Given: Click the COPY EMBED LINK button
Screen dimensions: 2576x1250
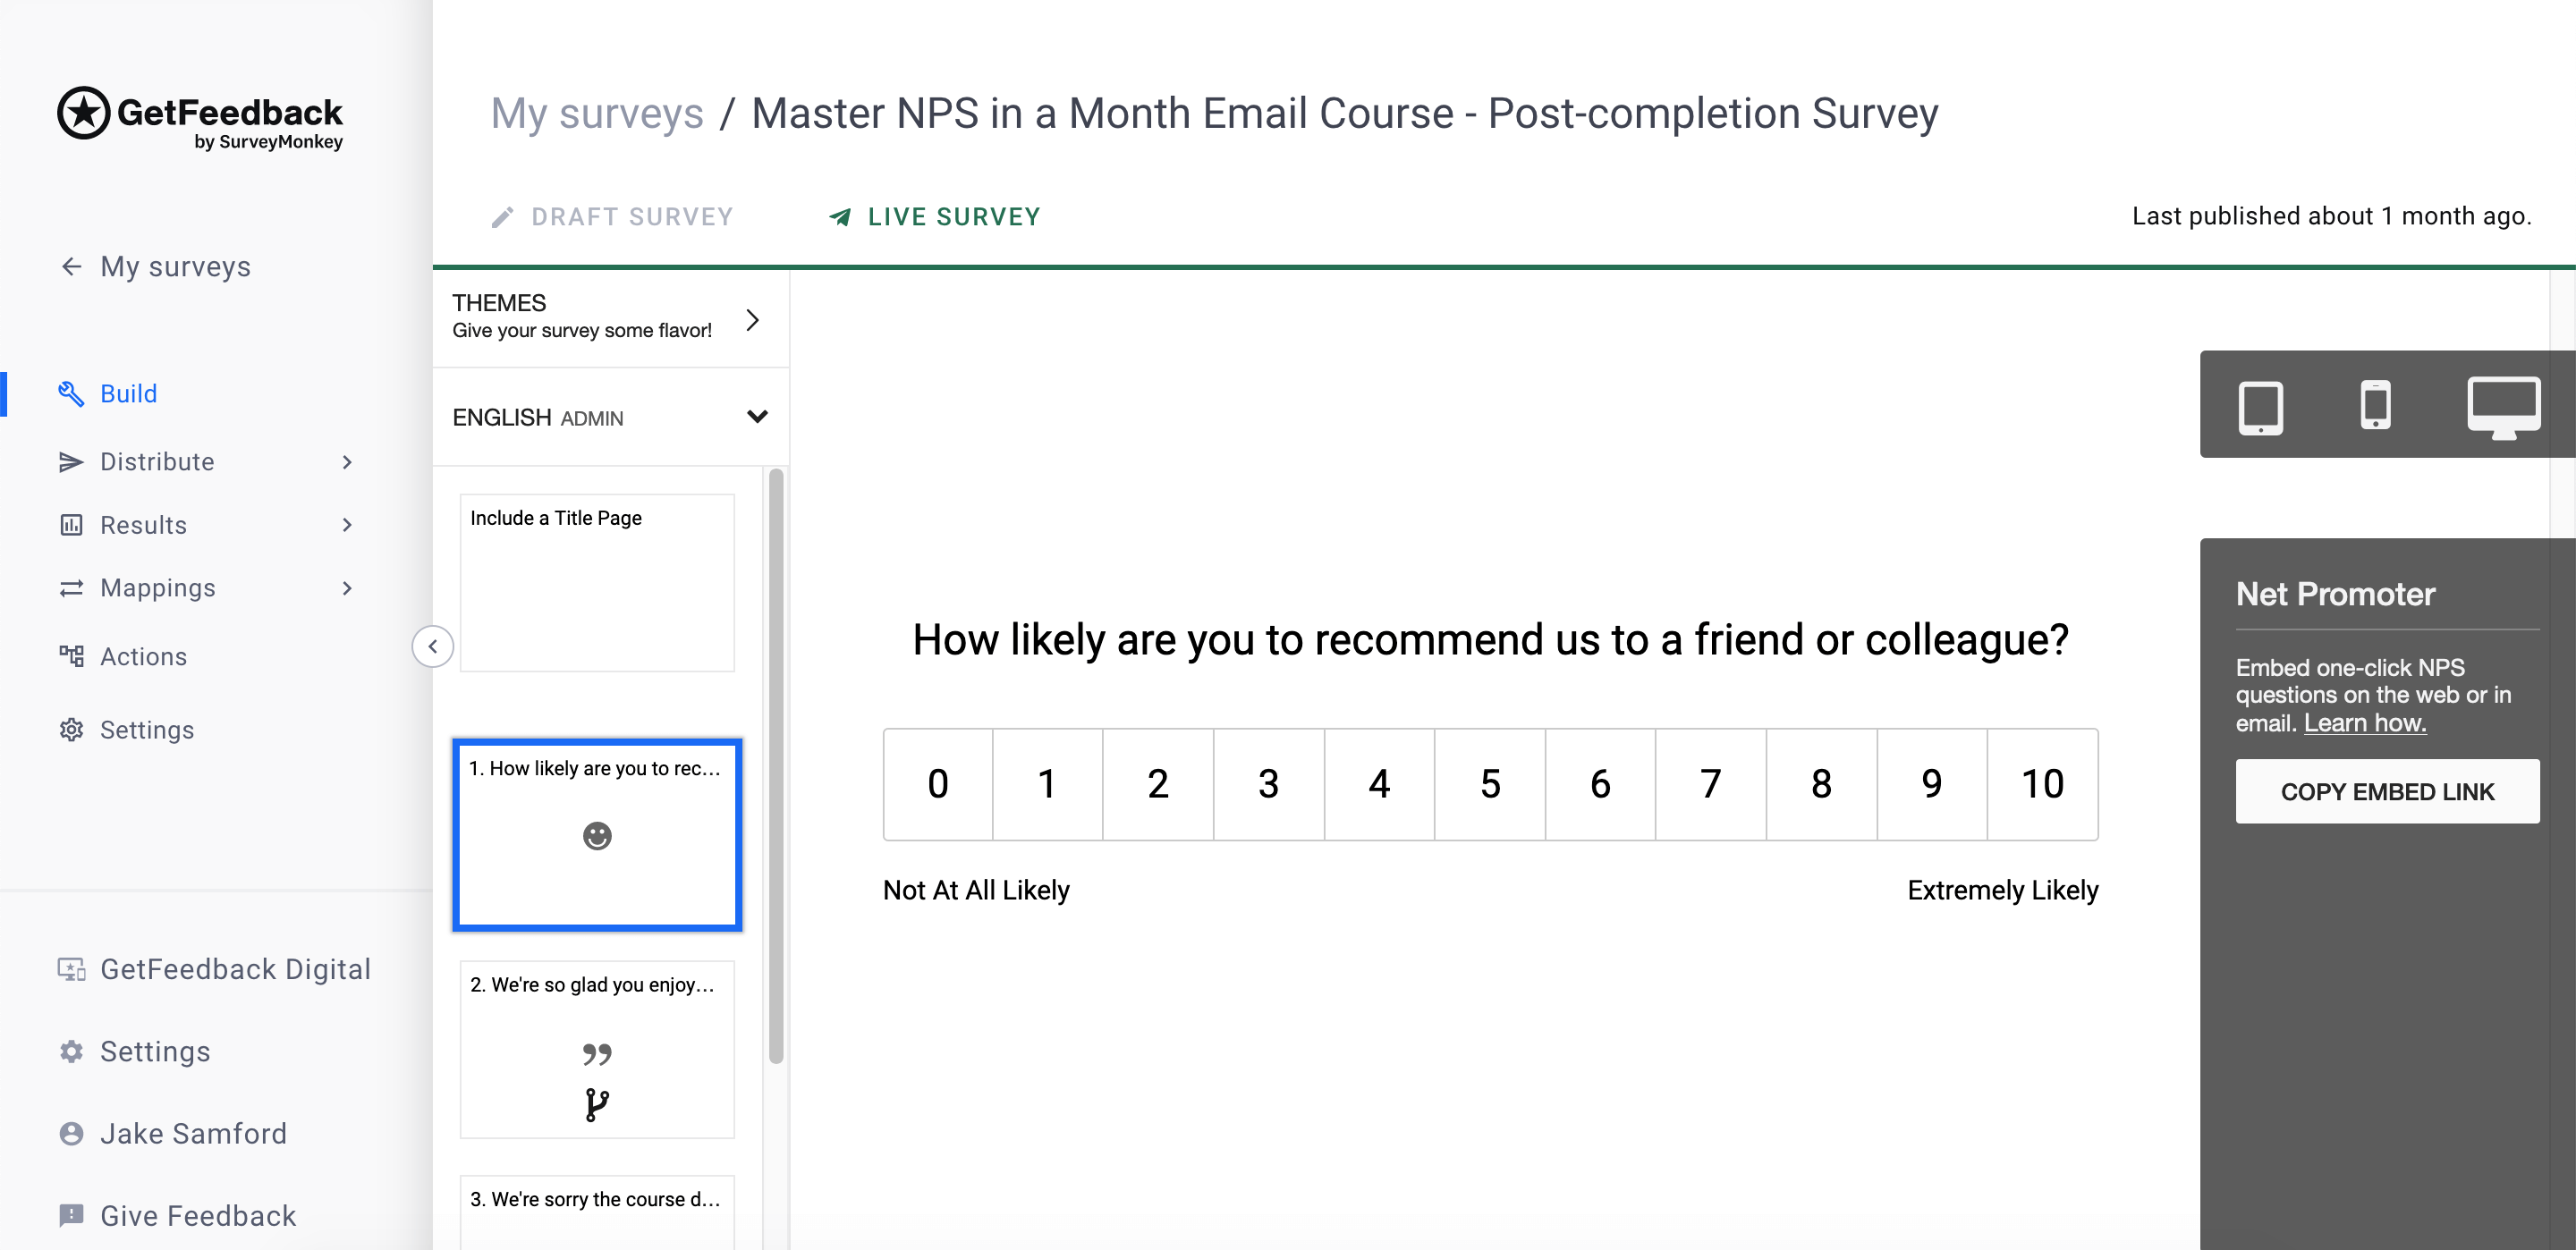Looking at the screenshot, I should point(2388,791).
